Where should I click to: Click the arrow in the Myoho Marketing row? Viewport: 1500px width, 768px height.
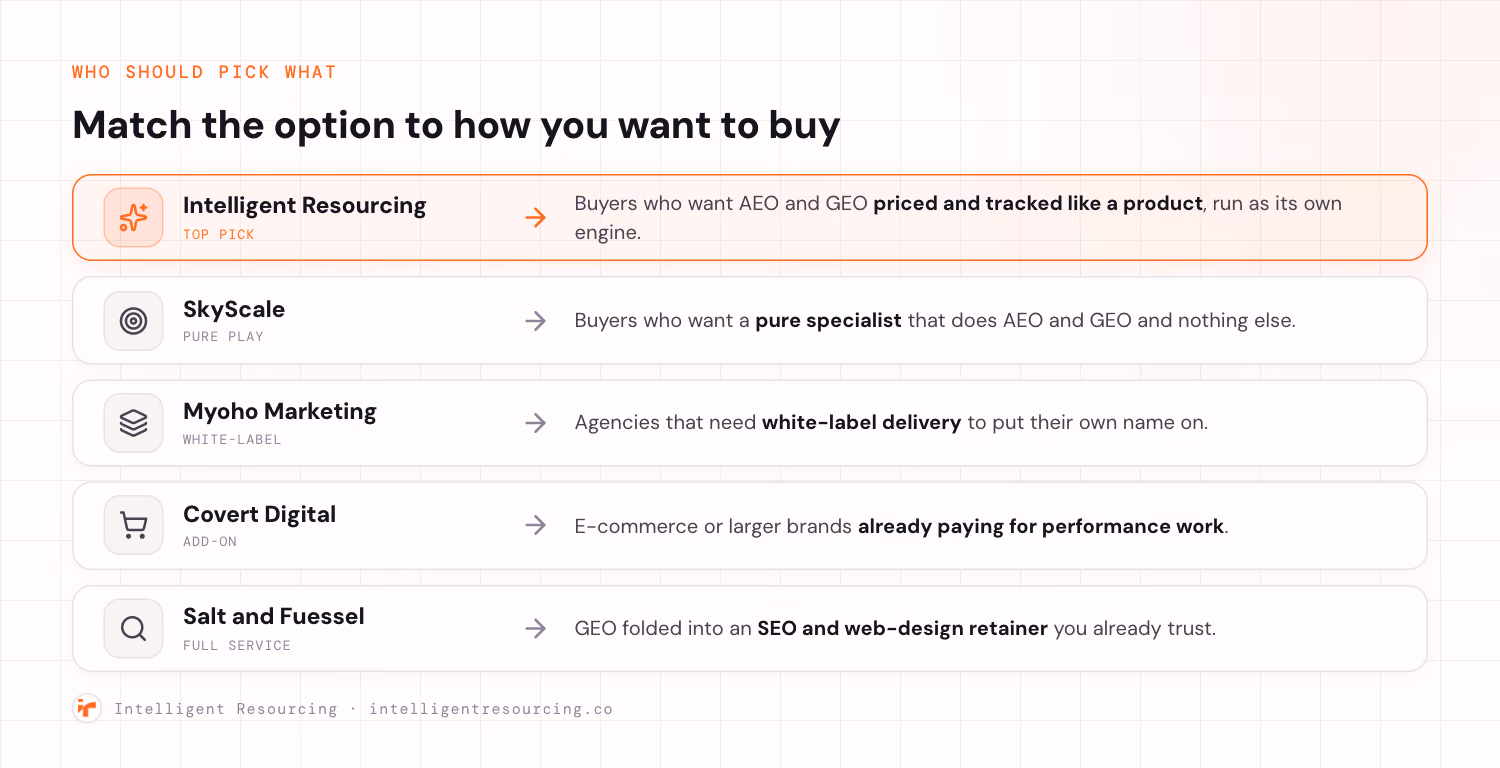tap(536, 423)
